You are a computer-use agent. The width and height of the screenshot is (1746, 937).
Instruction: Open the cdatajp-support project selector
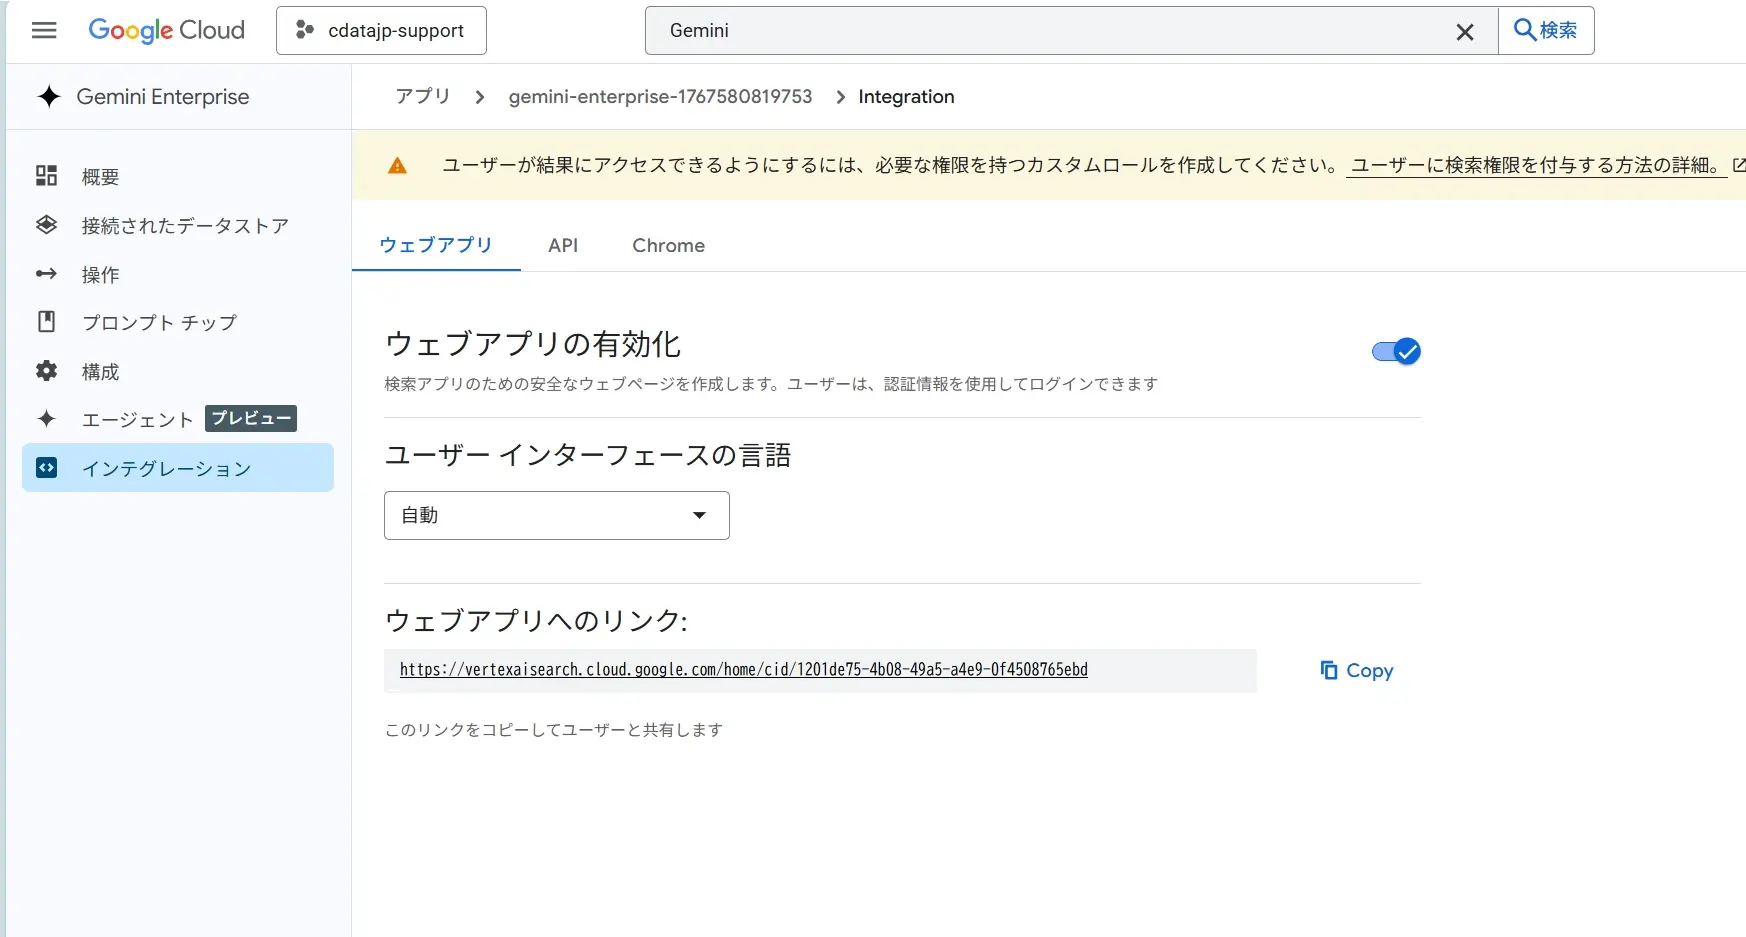381,31
